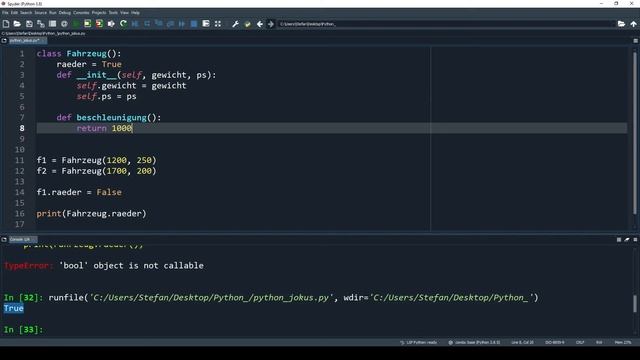Click the Open file folder icon

[x=17, y=24]
